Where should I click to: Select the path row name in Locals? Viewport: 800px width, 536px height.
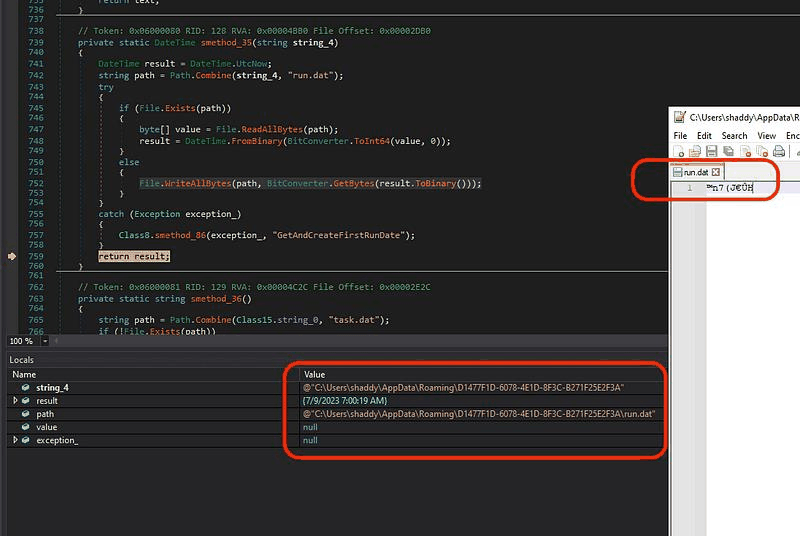click(x=45, y=414)
